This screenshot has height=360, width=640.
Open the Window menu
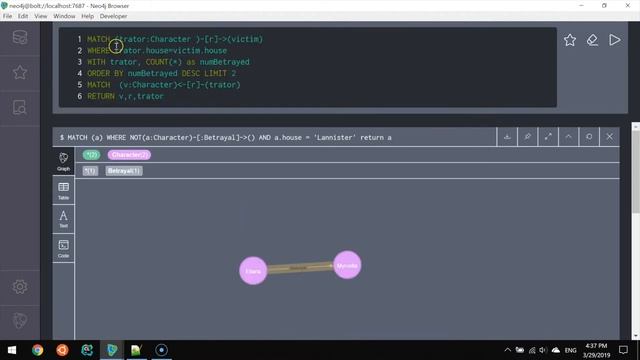point(64,16)
